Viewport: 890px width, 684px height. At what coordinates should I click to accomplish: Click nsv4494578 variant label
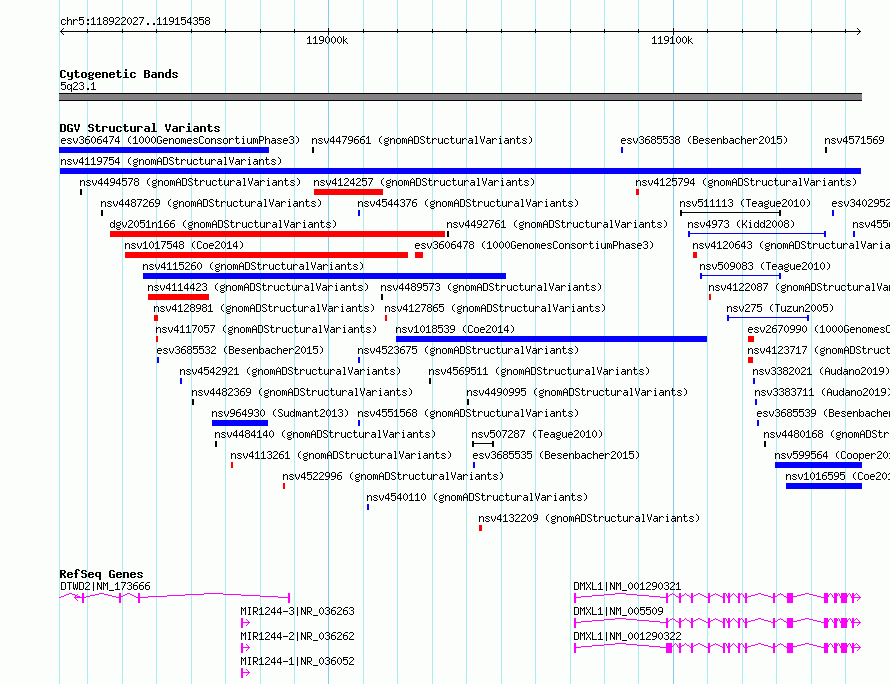[190, 182]
